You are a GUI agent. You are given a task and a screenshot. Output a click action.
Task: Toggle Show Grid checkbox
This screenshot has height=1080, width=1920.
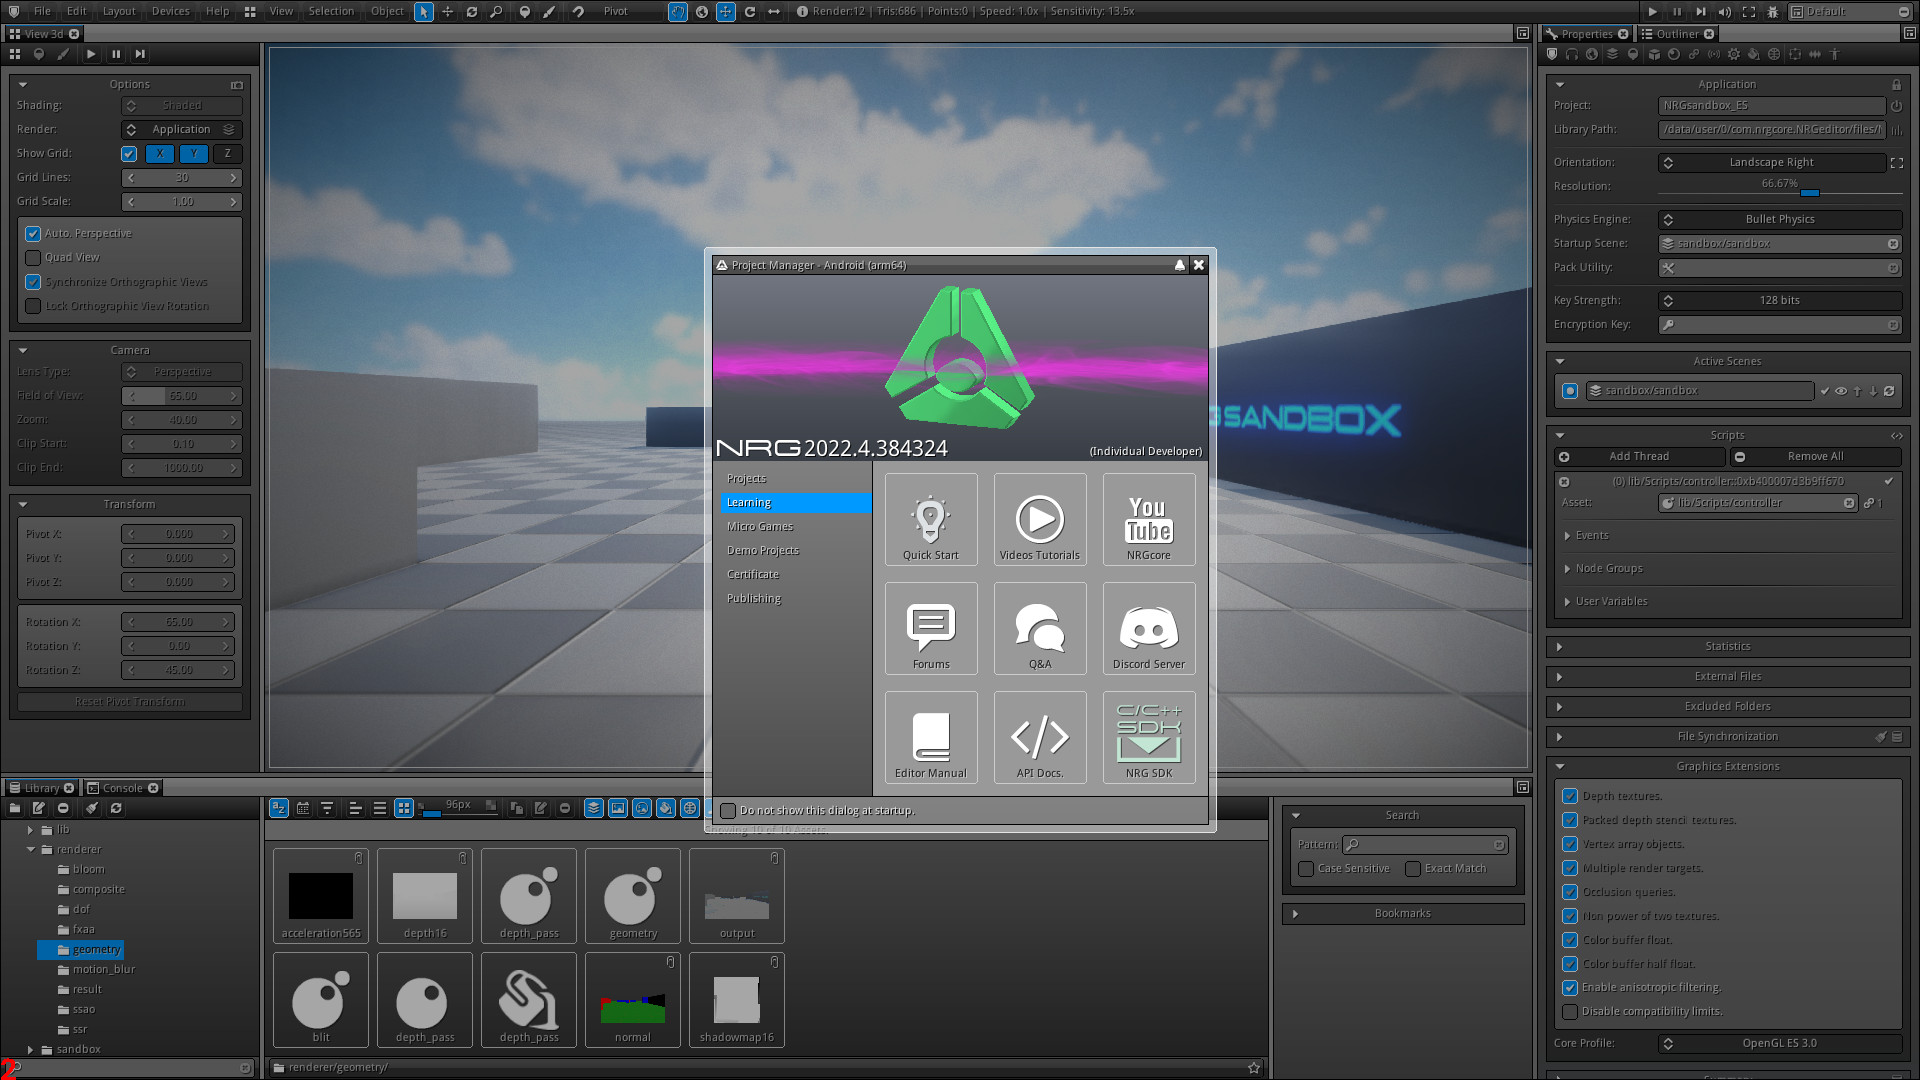[129, 154]
